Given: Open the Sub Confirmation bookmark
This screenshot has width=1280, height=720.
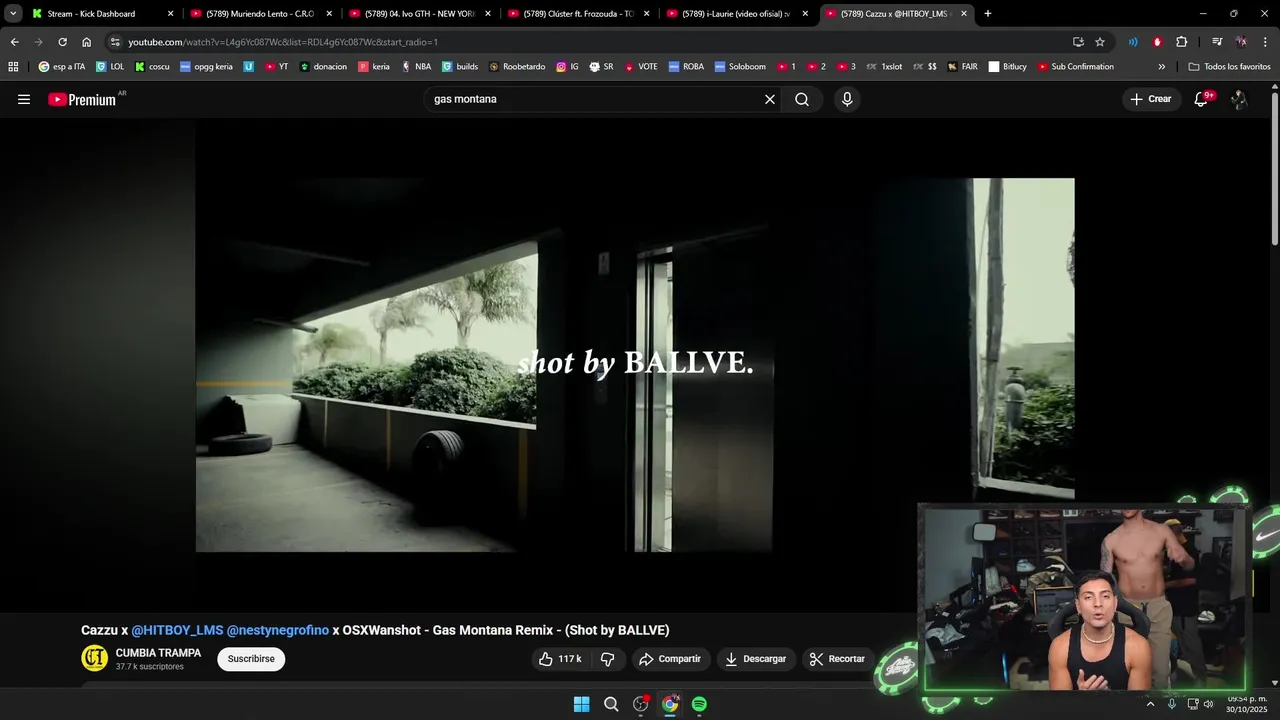Looking at the screenshot, I should 1076,67.
